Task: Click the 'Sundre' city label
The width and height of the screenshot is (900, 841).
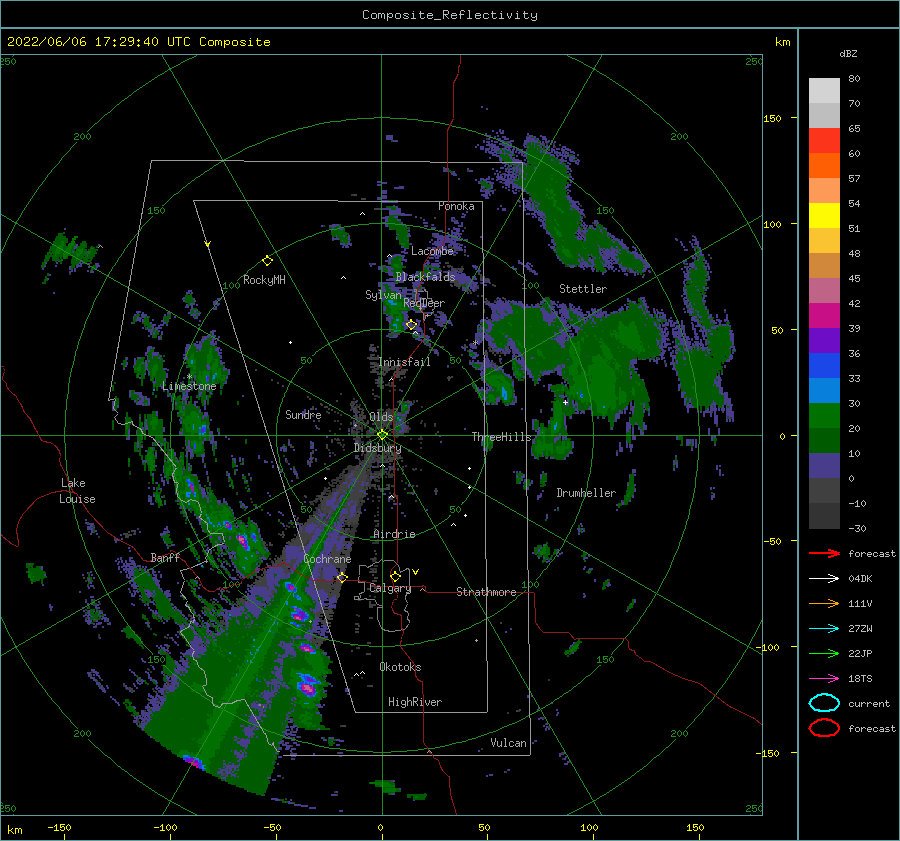Action: 304,414
